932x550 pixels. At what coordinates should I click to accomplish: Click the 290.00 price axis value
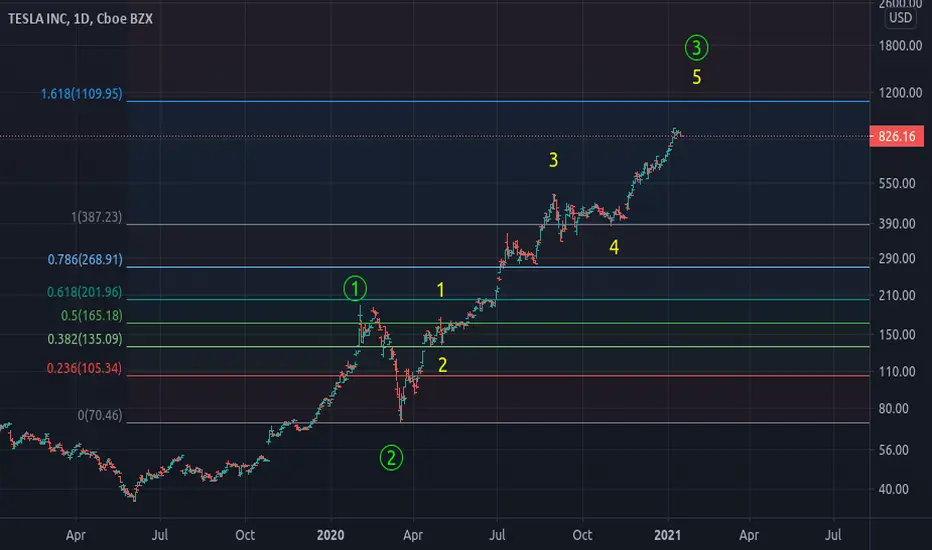coord(897,259)
